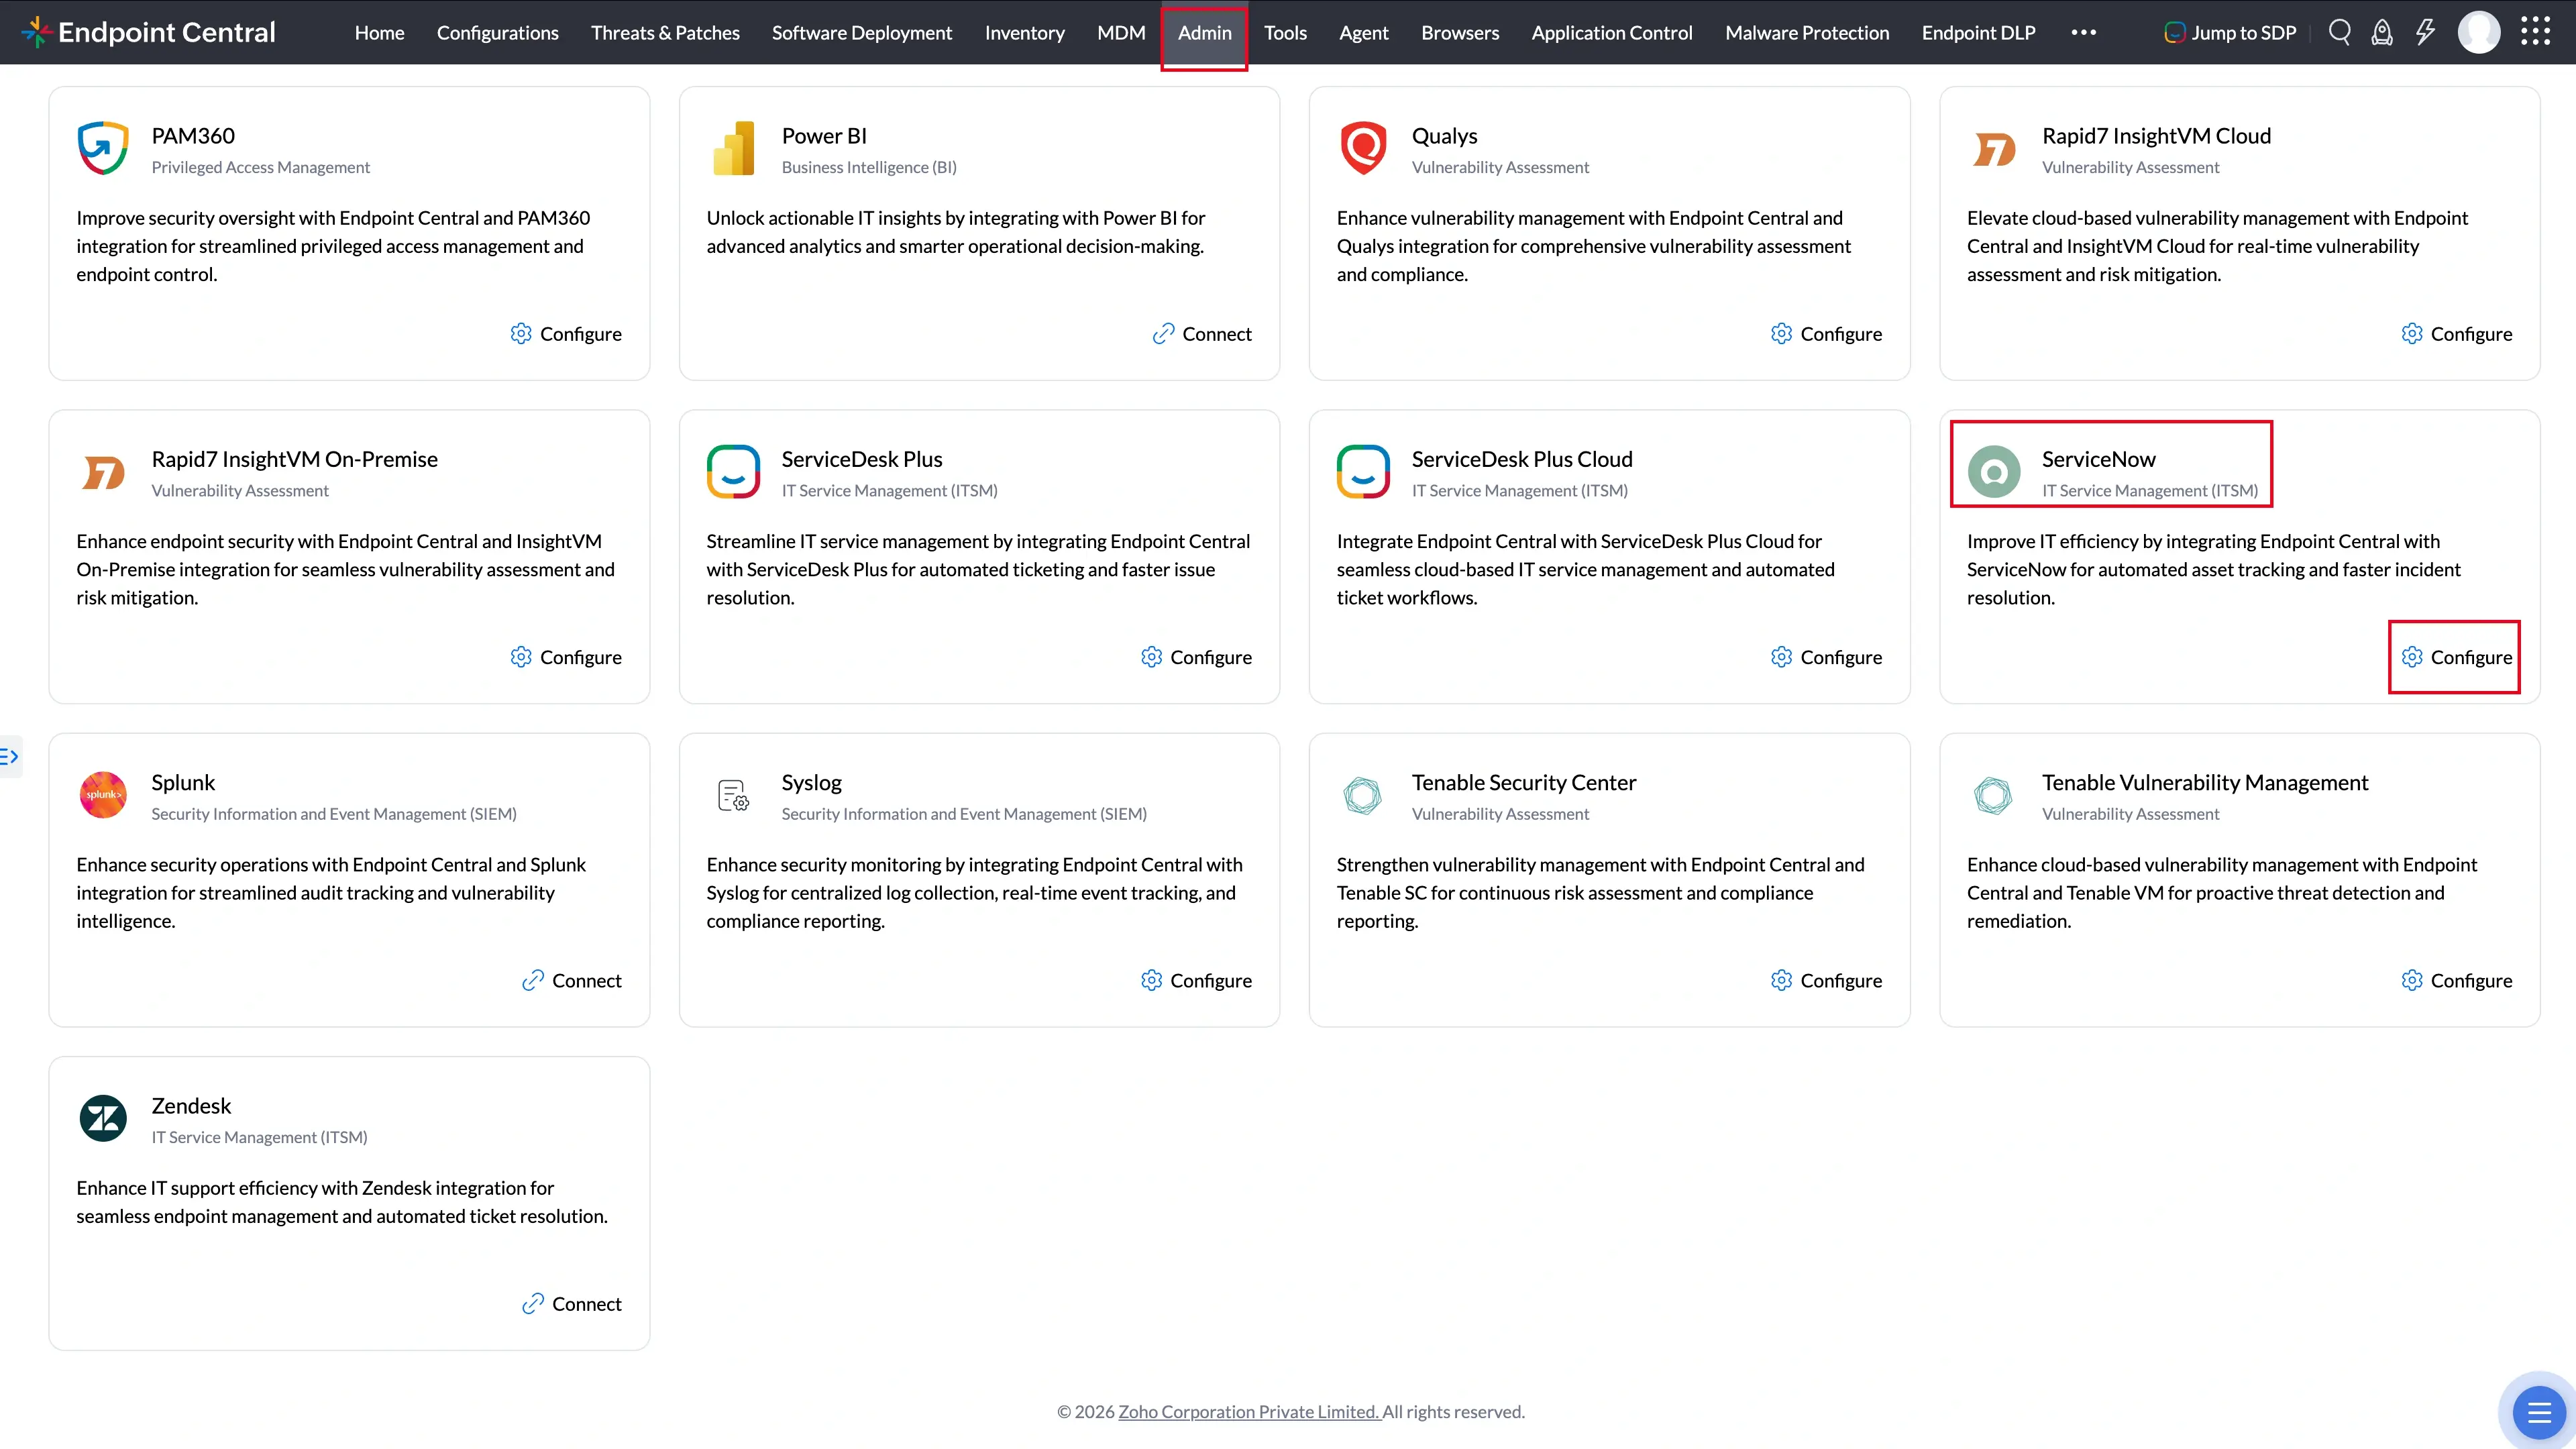Image resolution: width=2576 pixels, height=1449 pixels.
Task: Go to the Home tab
Action: coord(379,32)
